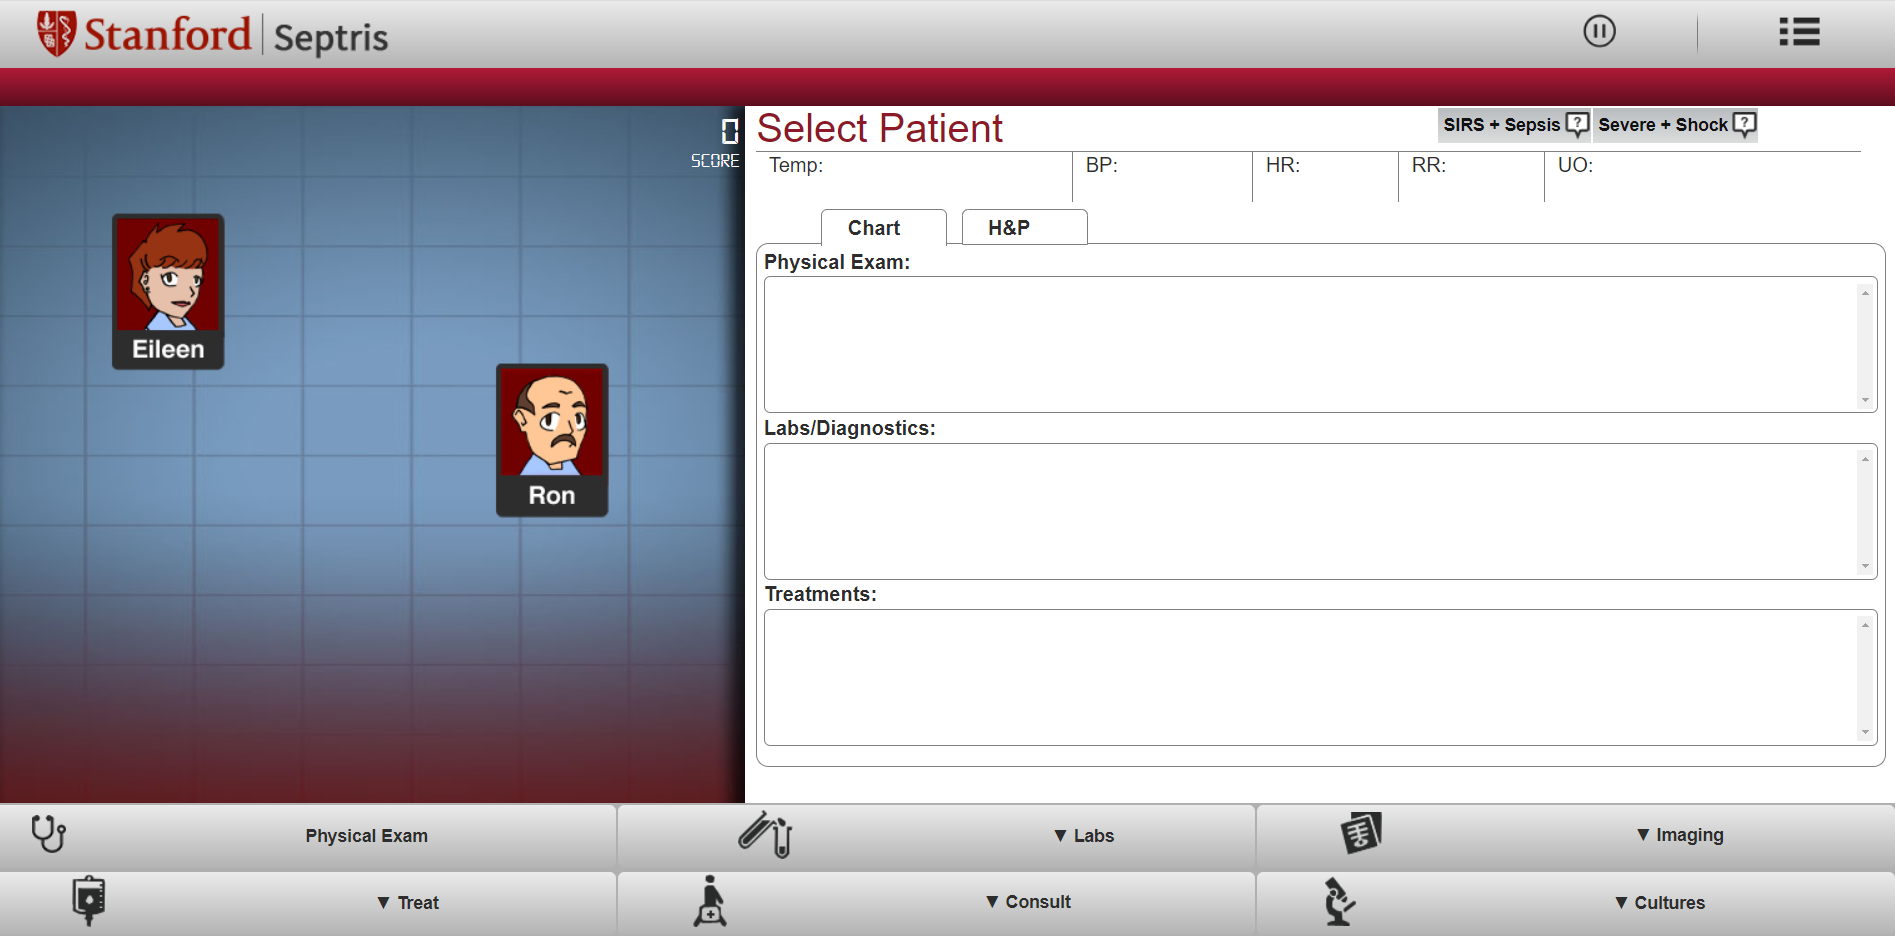
Task: Click Labs/Diagnostics box scroll-up arrow
Action: (x=1865, y=459)
